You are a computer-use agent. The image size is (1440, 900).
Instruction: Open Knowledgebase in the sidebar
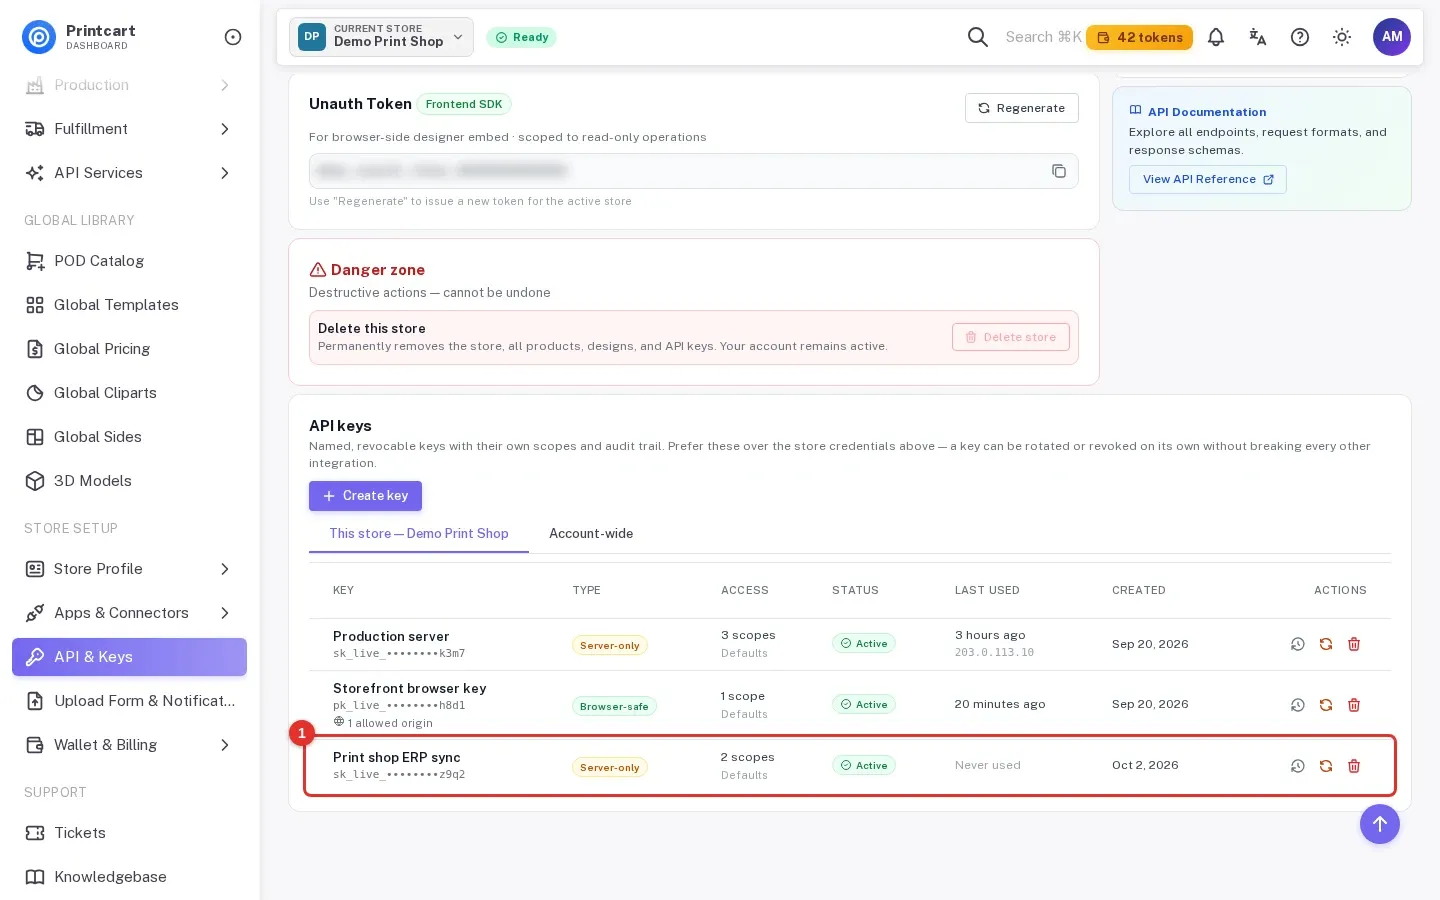tap(129, 877)
